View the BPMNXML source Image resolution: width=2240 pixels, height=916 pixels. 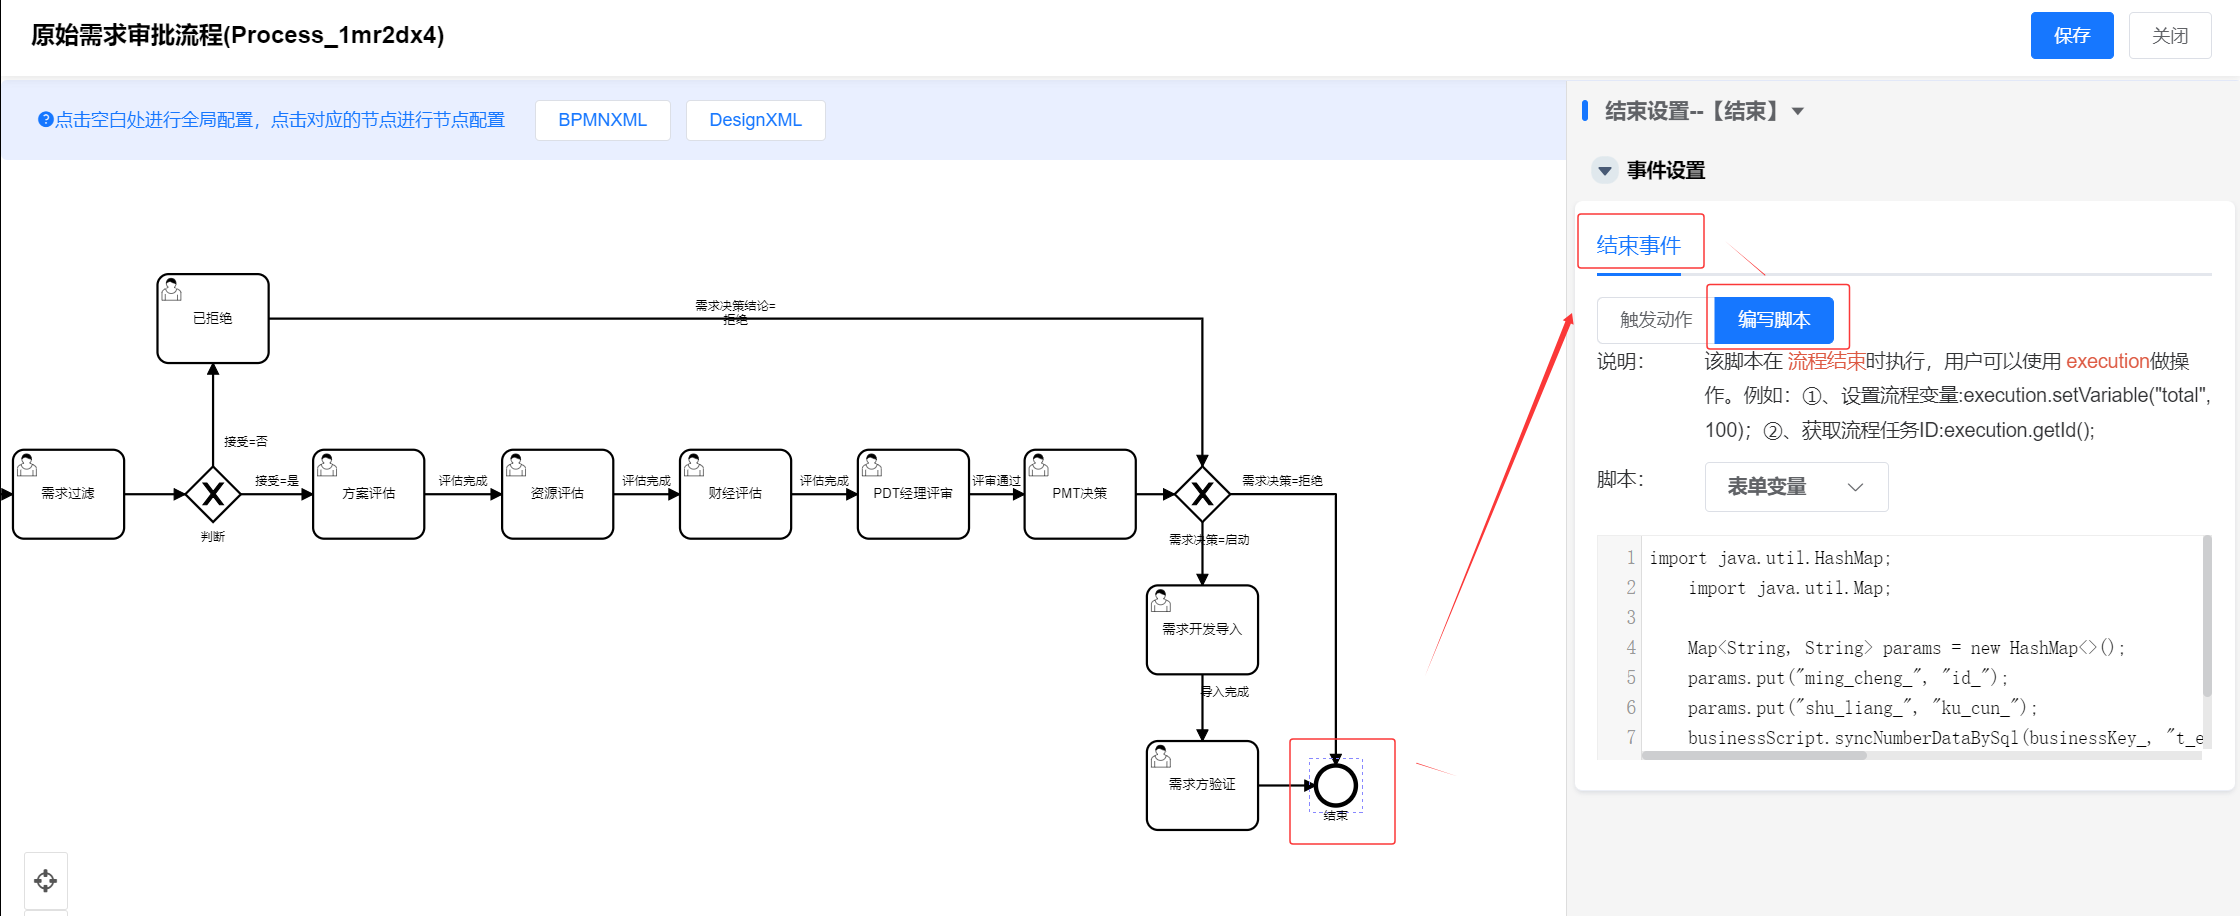602,120
